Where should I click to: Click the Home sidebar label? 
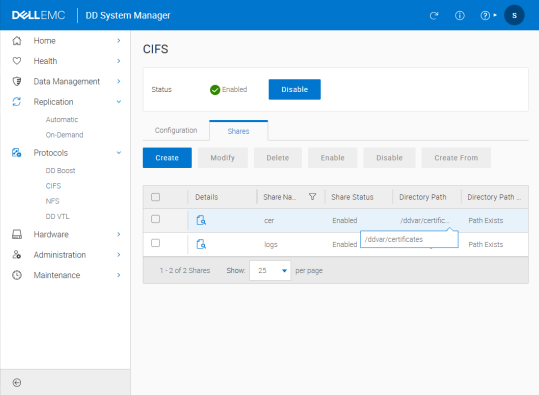coord(45,41)
